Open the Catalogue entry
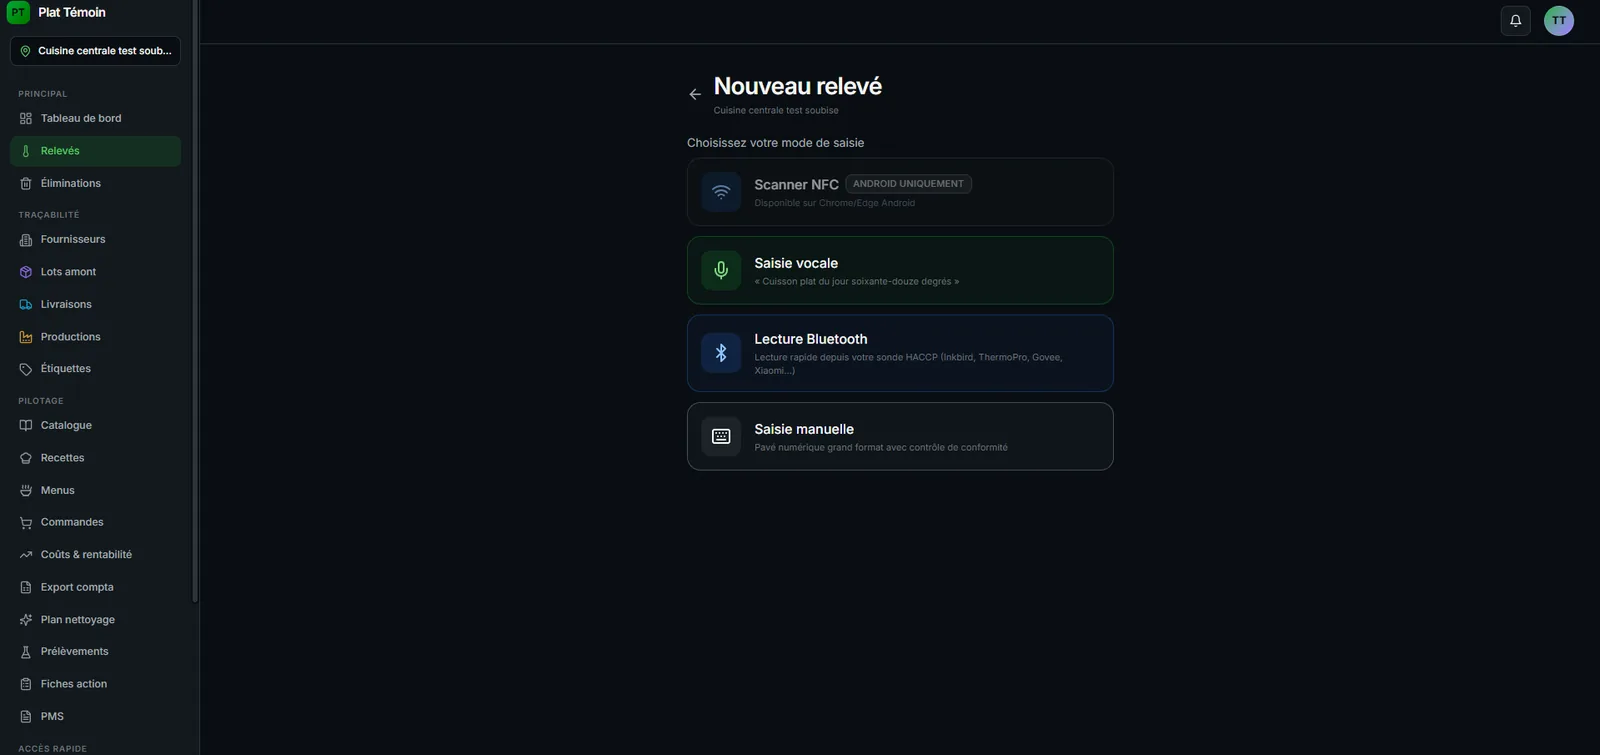The height and width of the screenshot is (755, 1600). point(95,426)
